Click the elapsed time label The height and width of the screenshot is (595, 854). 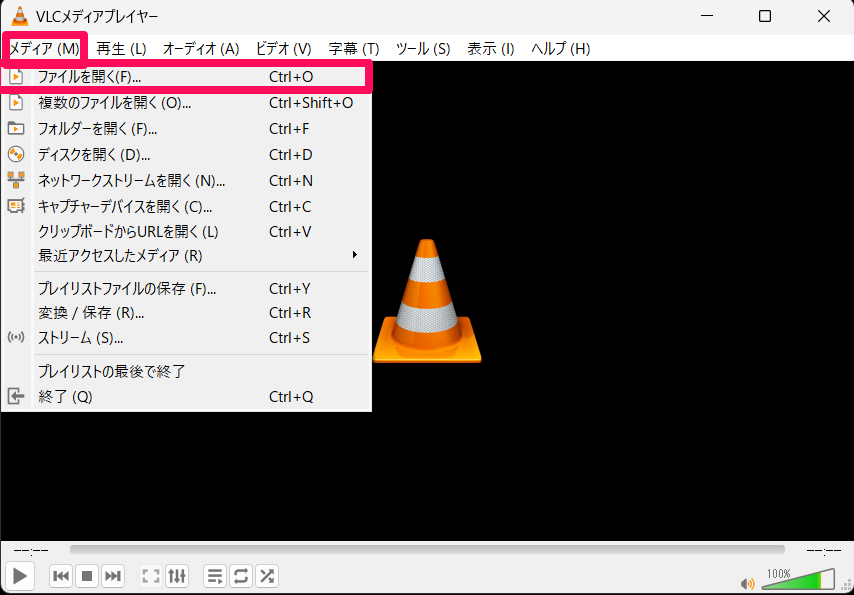coord(31,550)
